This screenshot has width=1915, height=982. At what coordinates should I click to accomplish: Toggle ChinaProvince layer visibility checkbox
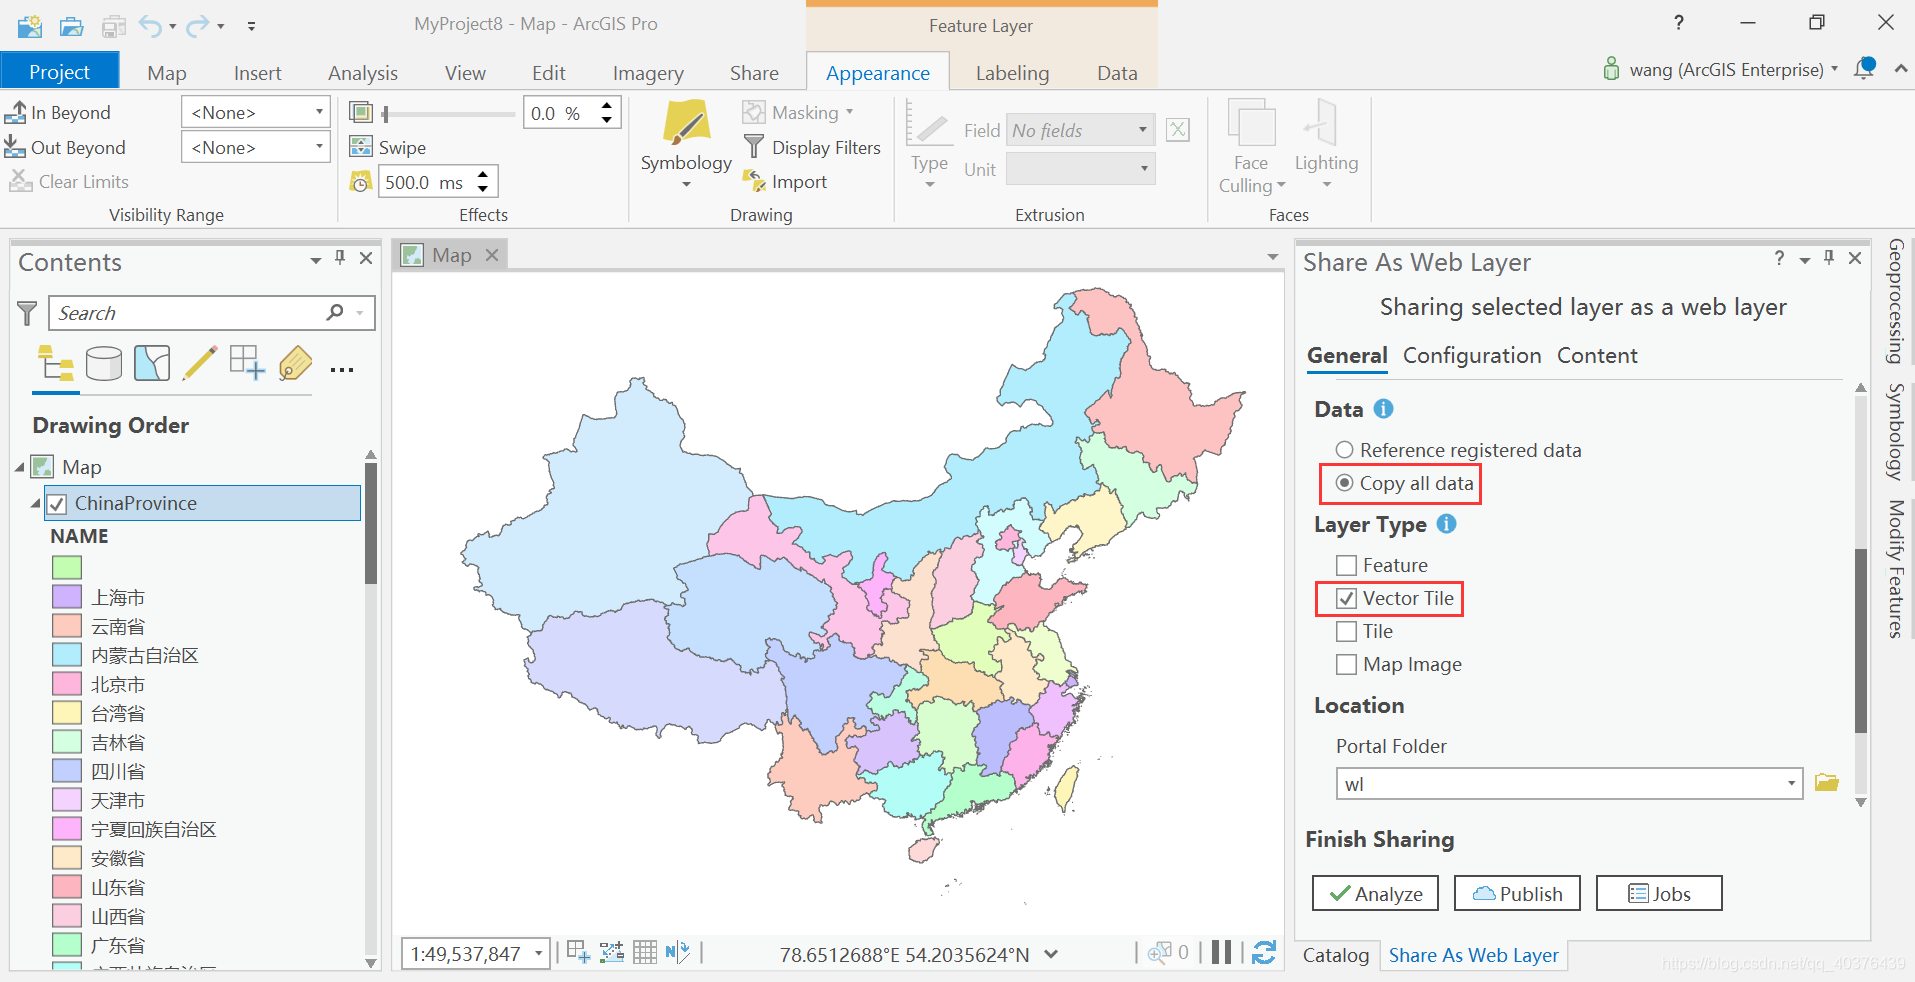pos(57,504)
